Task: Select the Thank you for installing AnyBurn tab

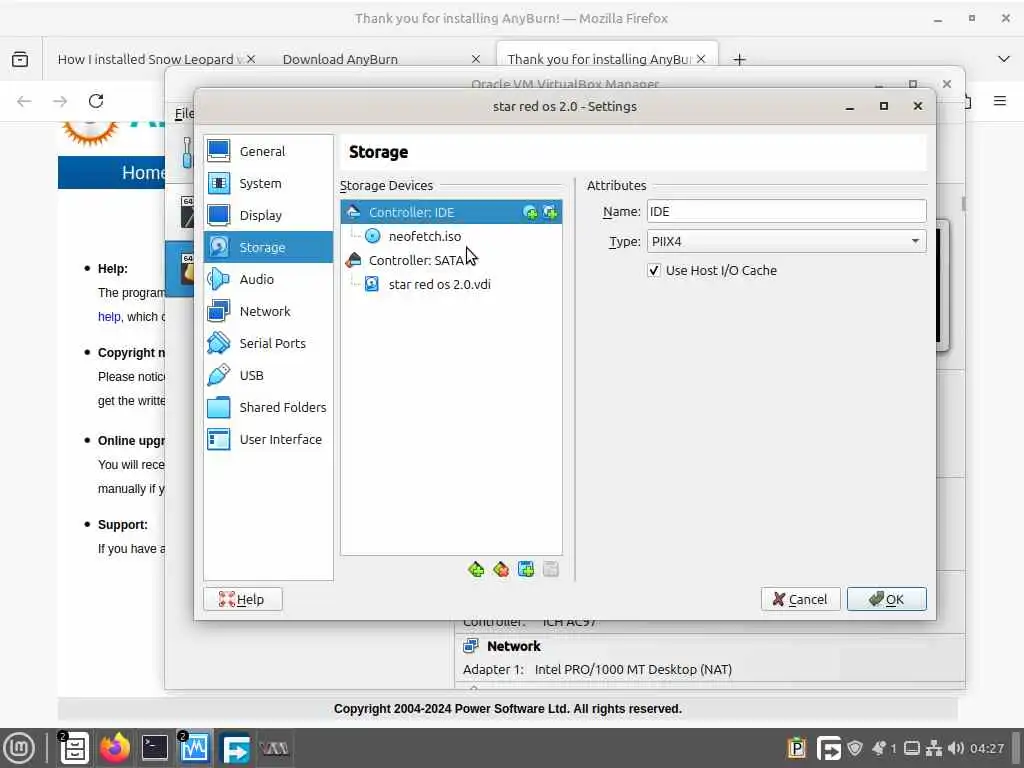Action: coord(599,59)
